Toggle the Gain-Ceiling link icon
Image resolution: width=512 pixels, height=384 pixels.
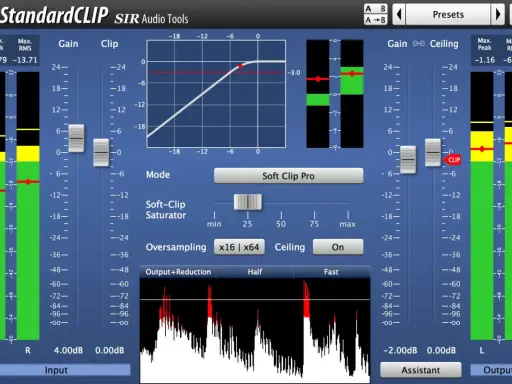point(419,43)
